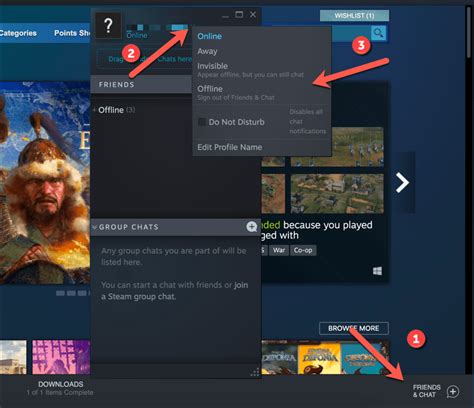
Task: Close the friends list window
Action: pos(253,15)
